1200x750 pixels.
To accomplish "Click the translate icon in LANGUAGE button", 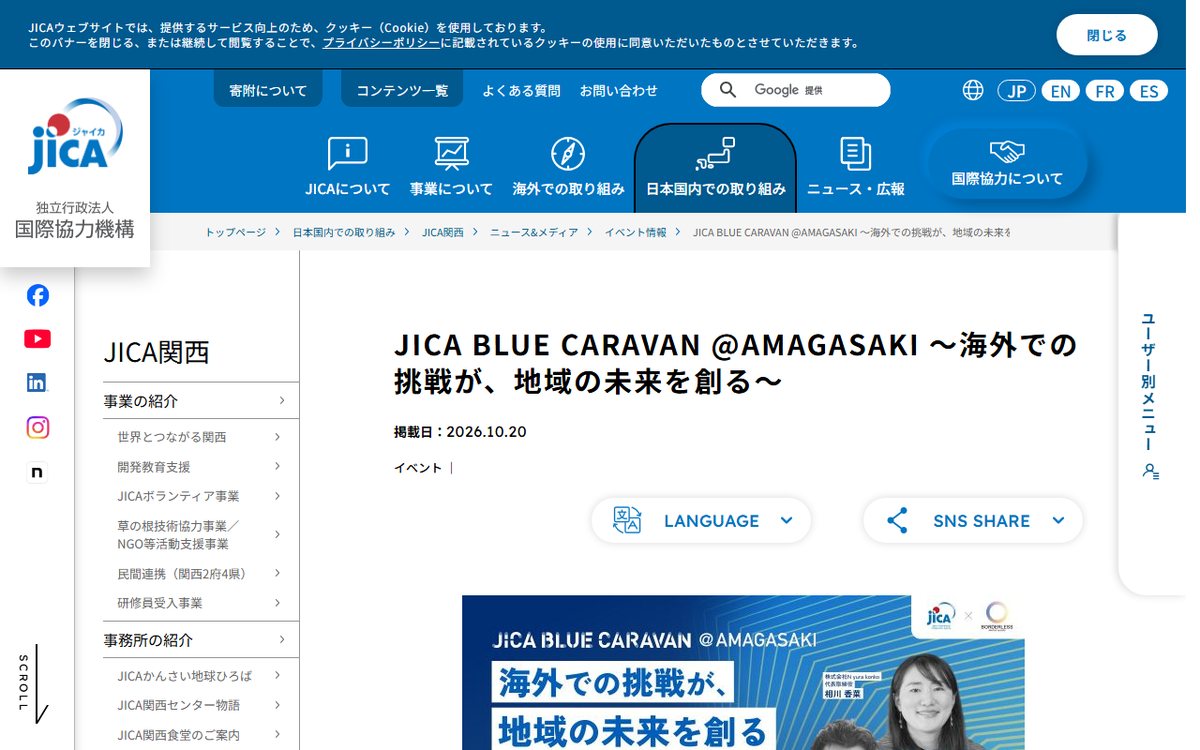I will (627, 520).
